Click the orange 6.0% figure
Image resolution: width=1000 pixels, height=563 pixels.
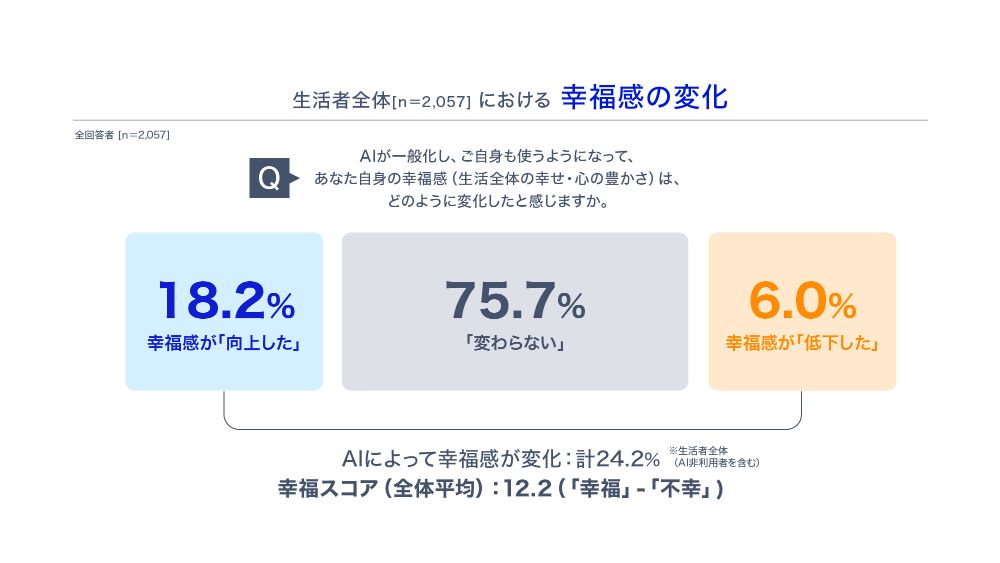pyautogui.click(x=802, y=300)
